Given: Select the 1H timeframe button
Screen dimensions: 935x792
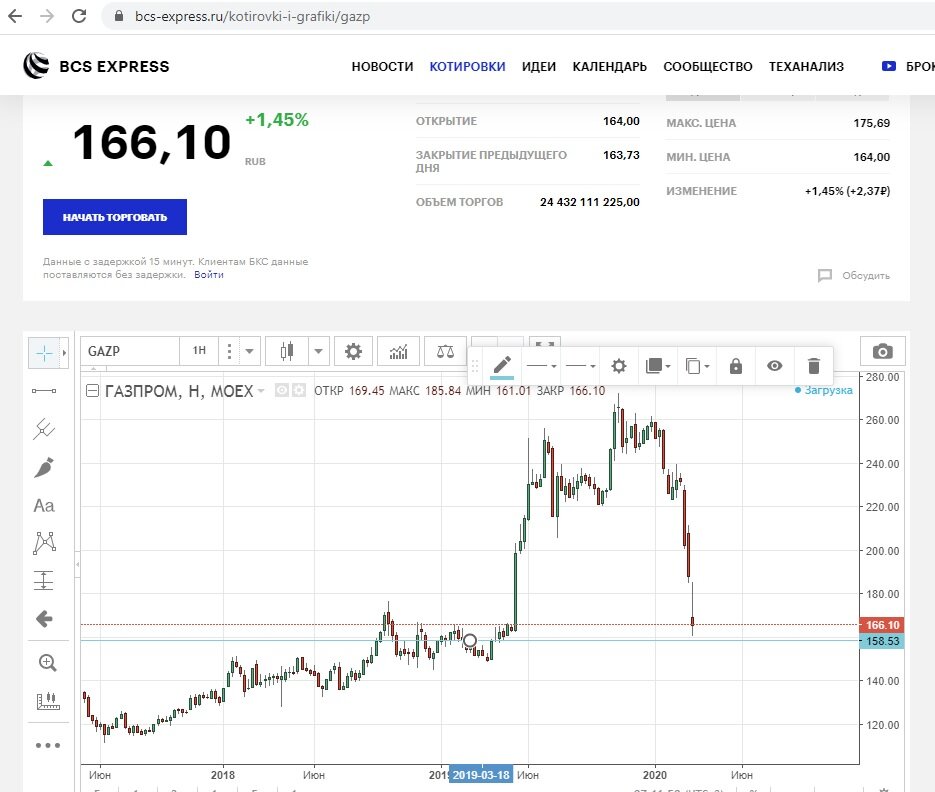Looking at the screenshot, I should pos(199,351).
